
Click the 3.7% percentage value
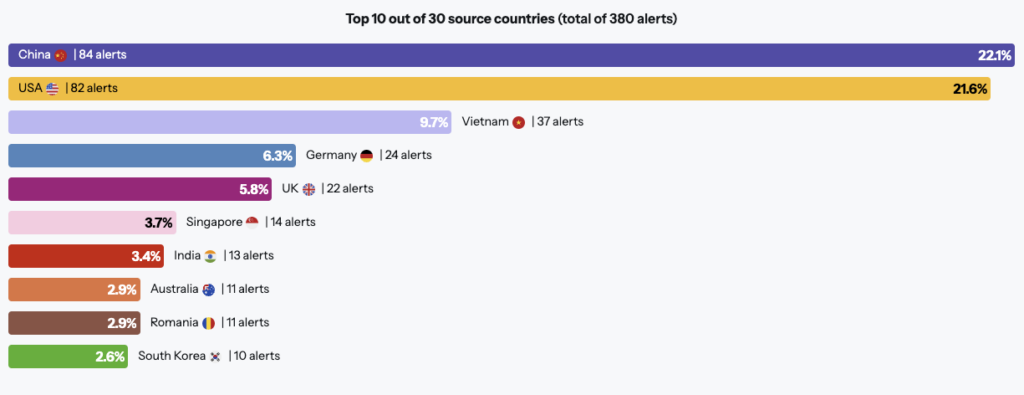click(159, 223)
